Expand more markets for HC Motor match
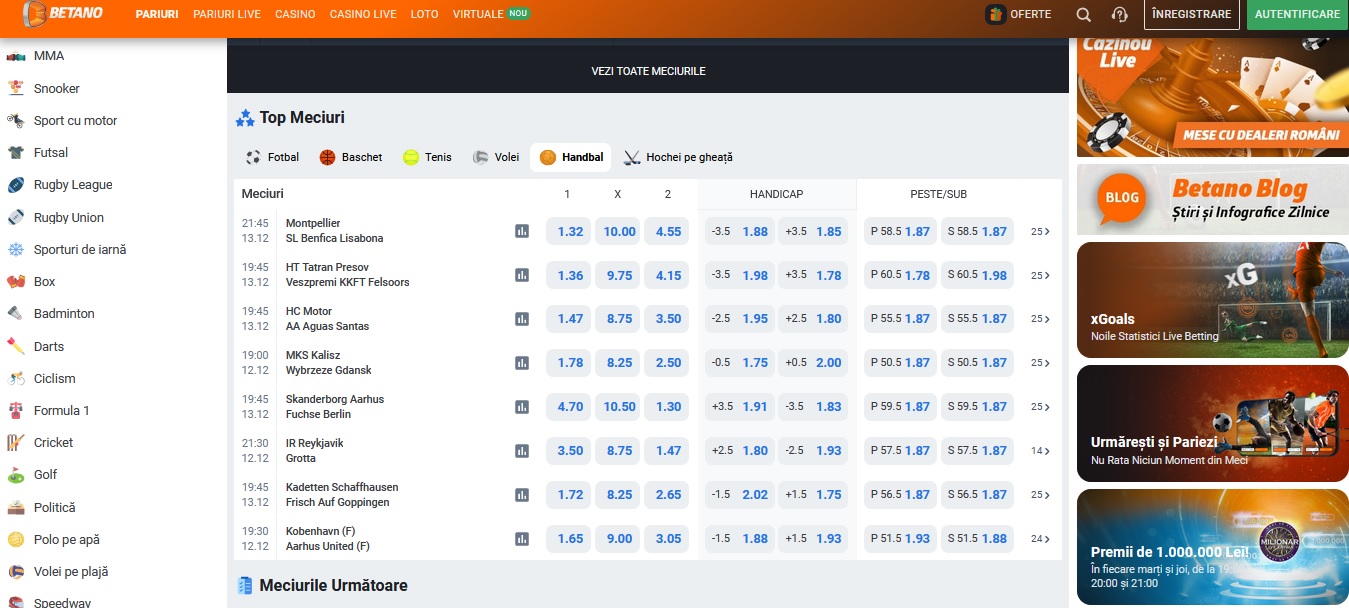 click(1041, 319)
